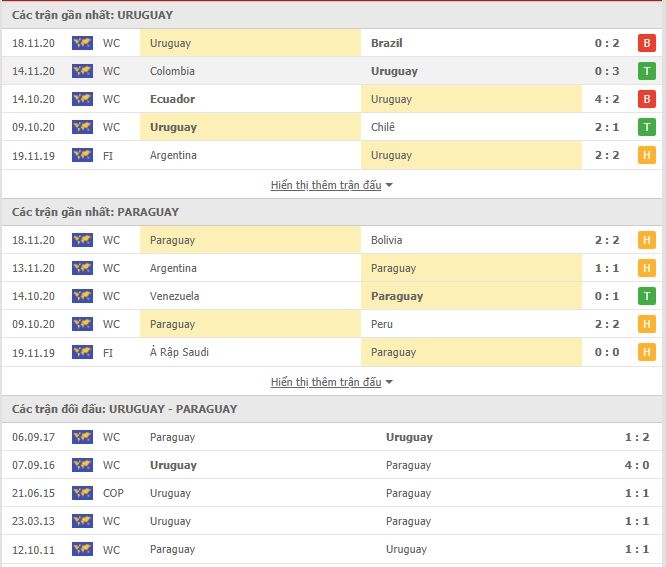Click the world flag icon beside 06.09.17 head-to-head match
The height and width of the screenshot is (567, 666).
point(82,437)
